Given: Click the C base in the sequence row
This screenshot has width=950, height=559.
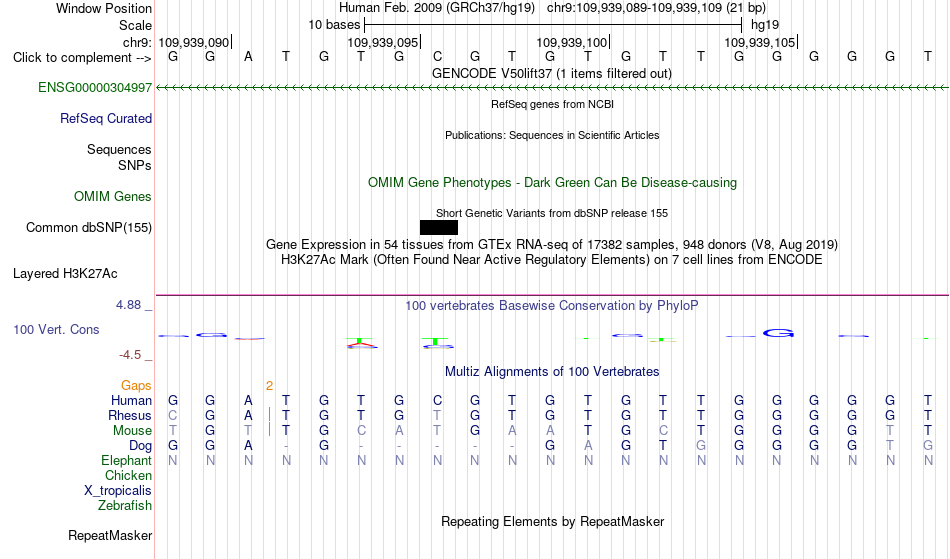Looking at the screenshot, I should (437, 56).
